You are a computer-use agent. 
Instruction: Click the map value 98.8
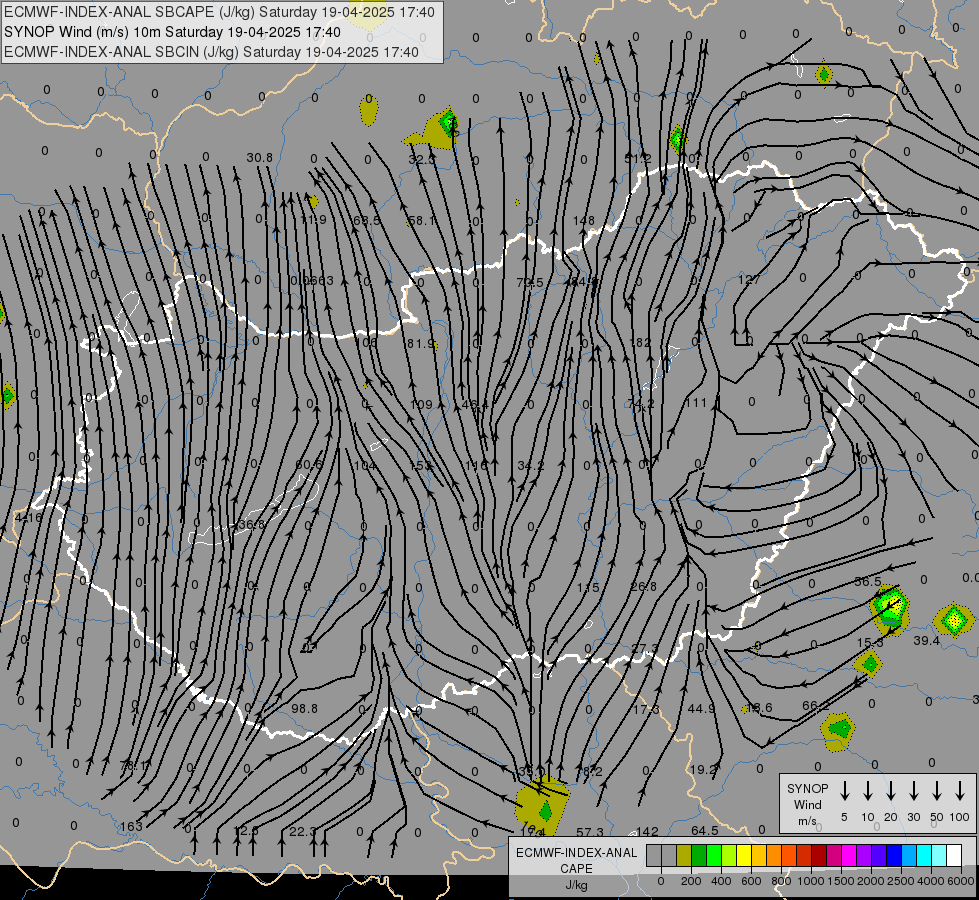point(305,708)
